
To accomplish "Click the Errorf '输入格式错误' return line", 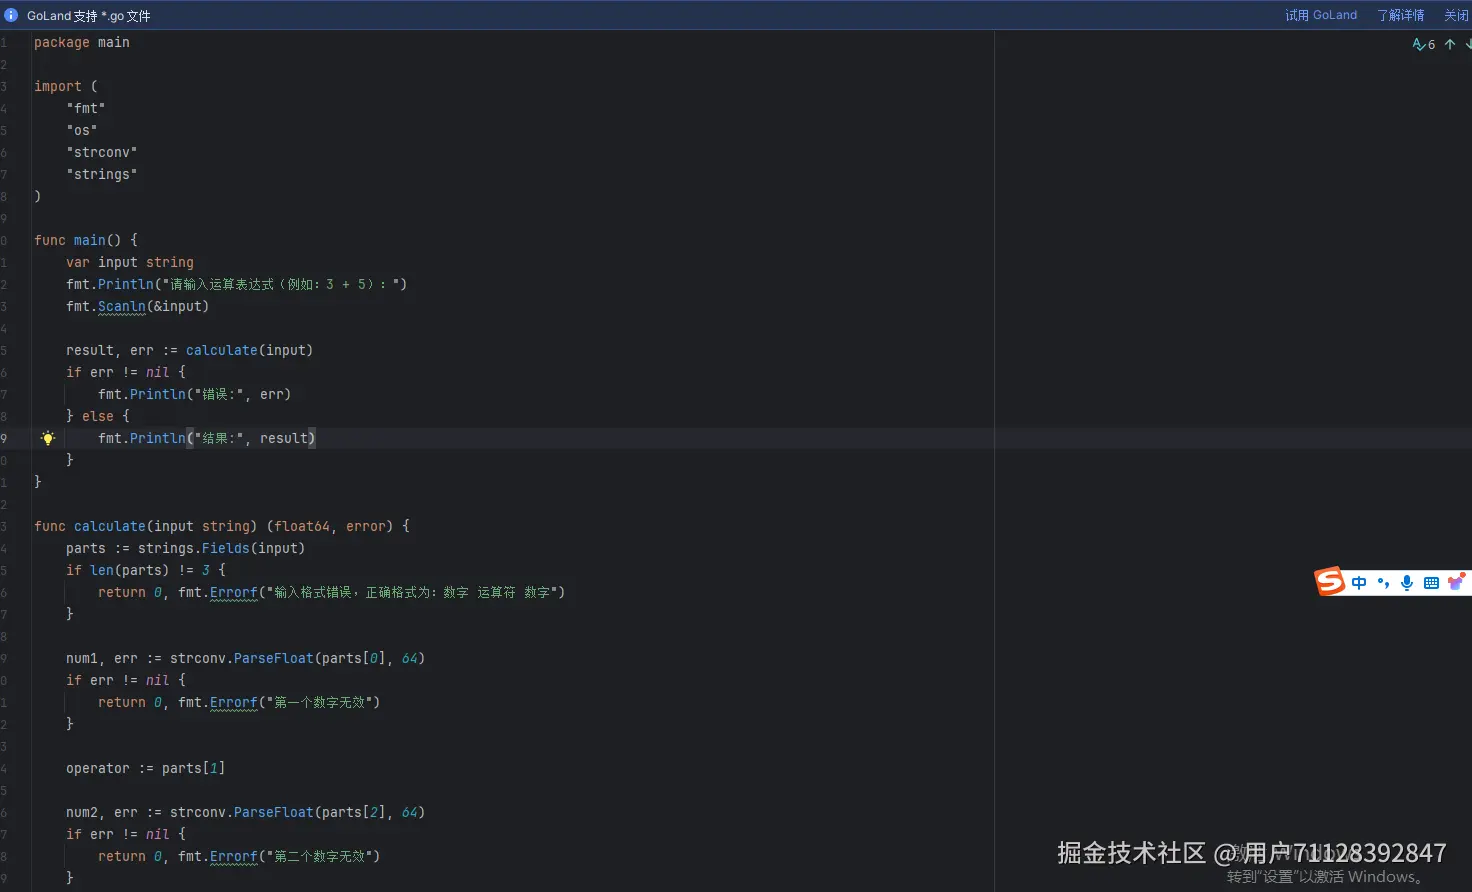I will coord(332,592).
